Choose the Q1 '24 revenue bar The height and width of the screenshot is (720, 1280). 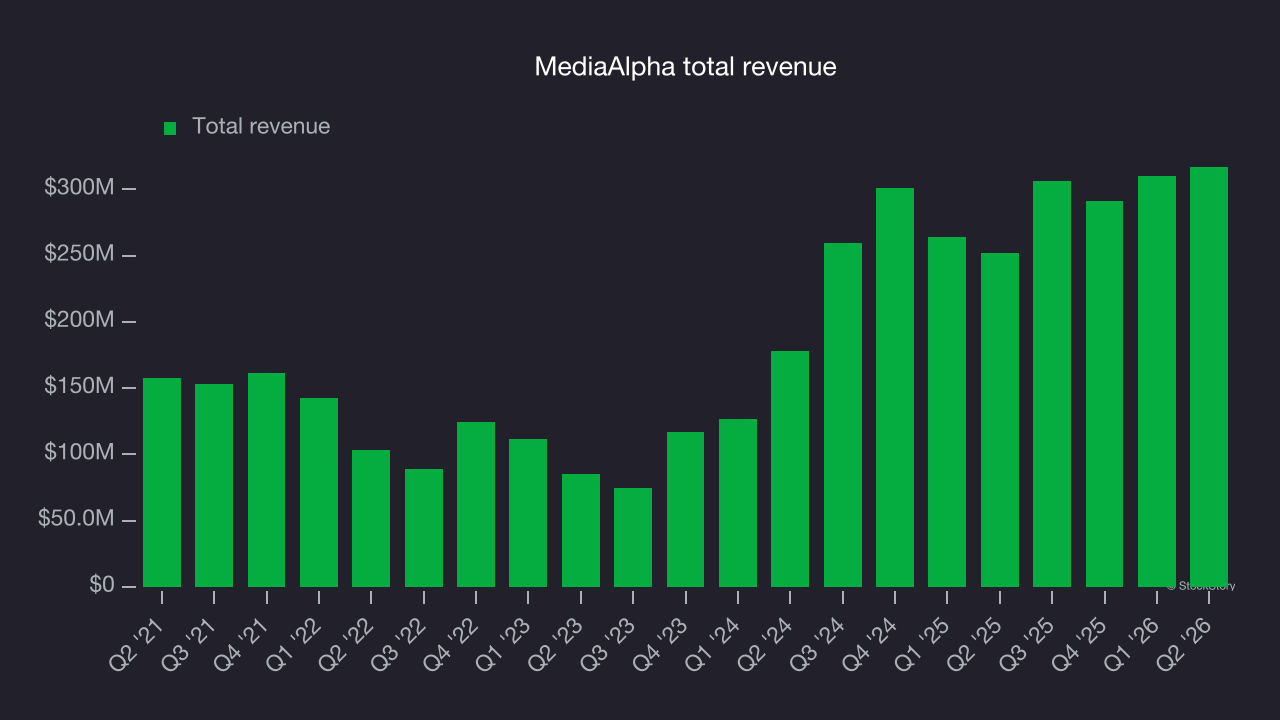[738, 503]
